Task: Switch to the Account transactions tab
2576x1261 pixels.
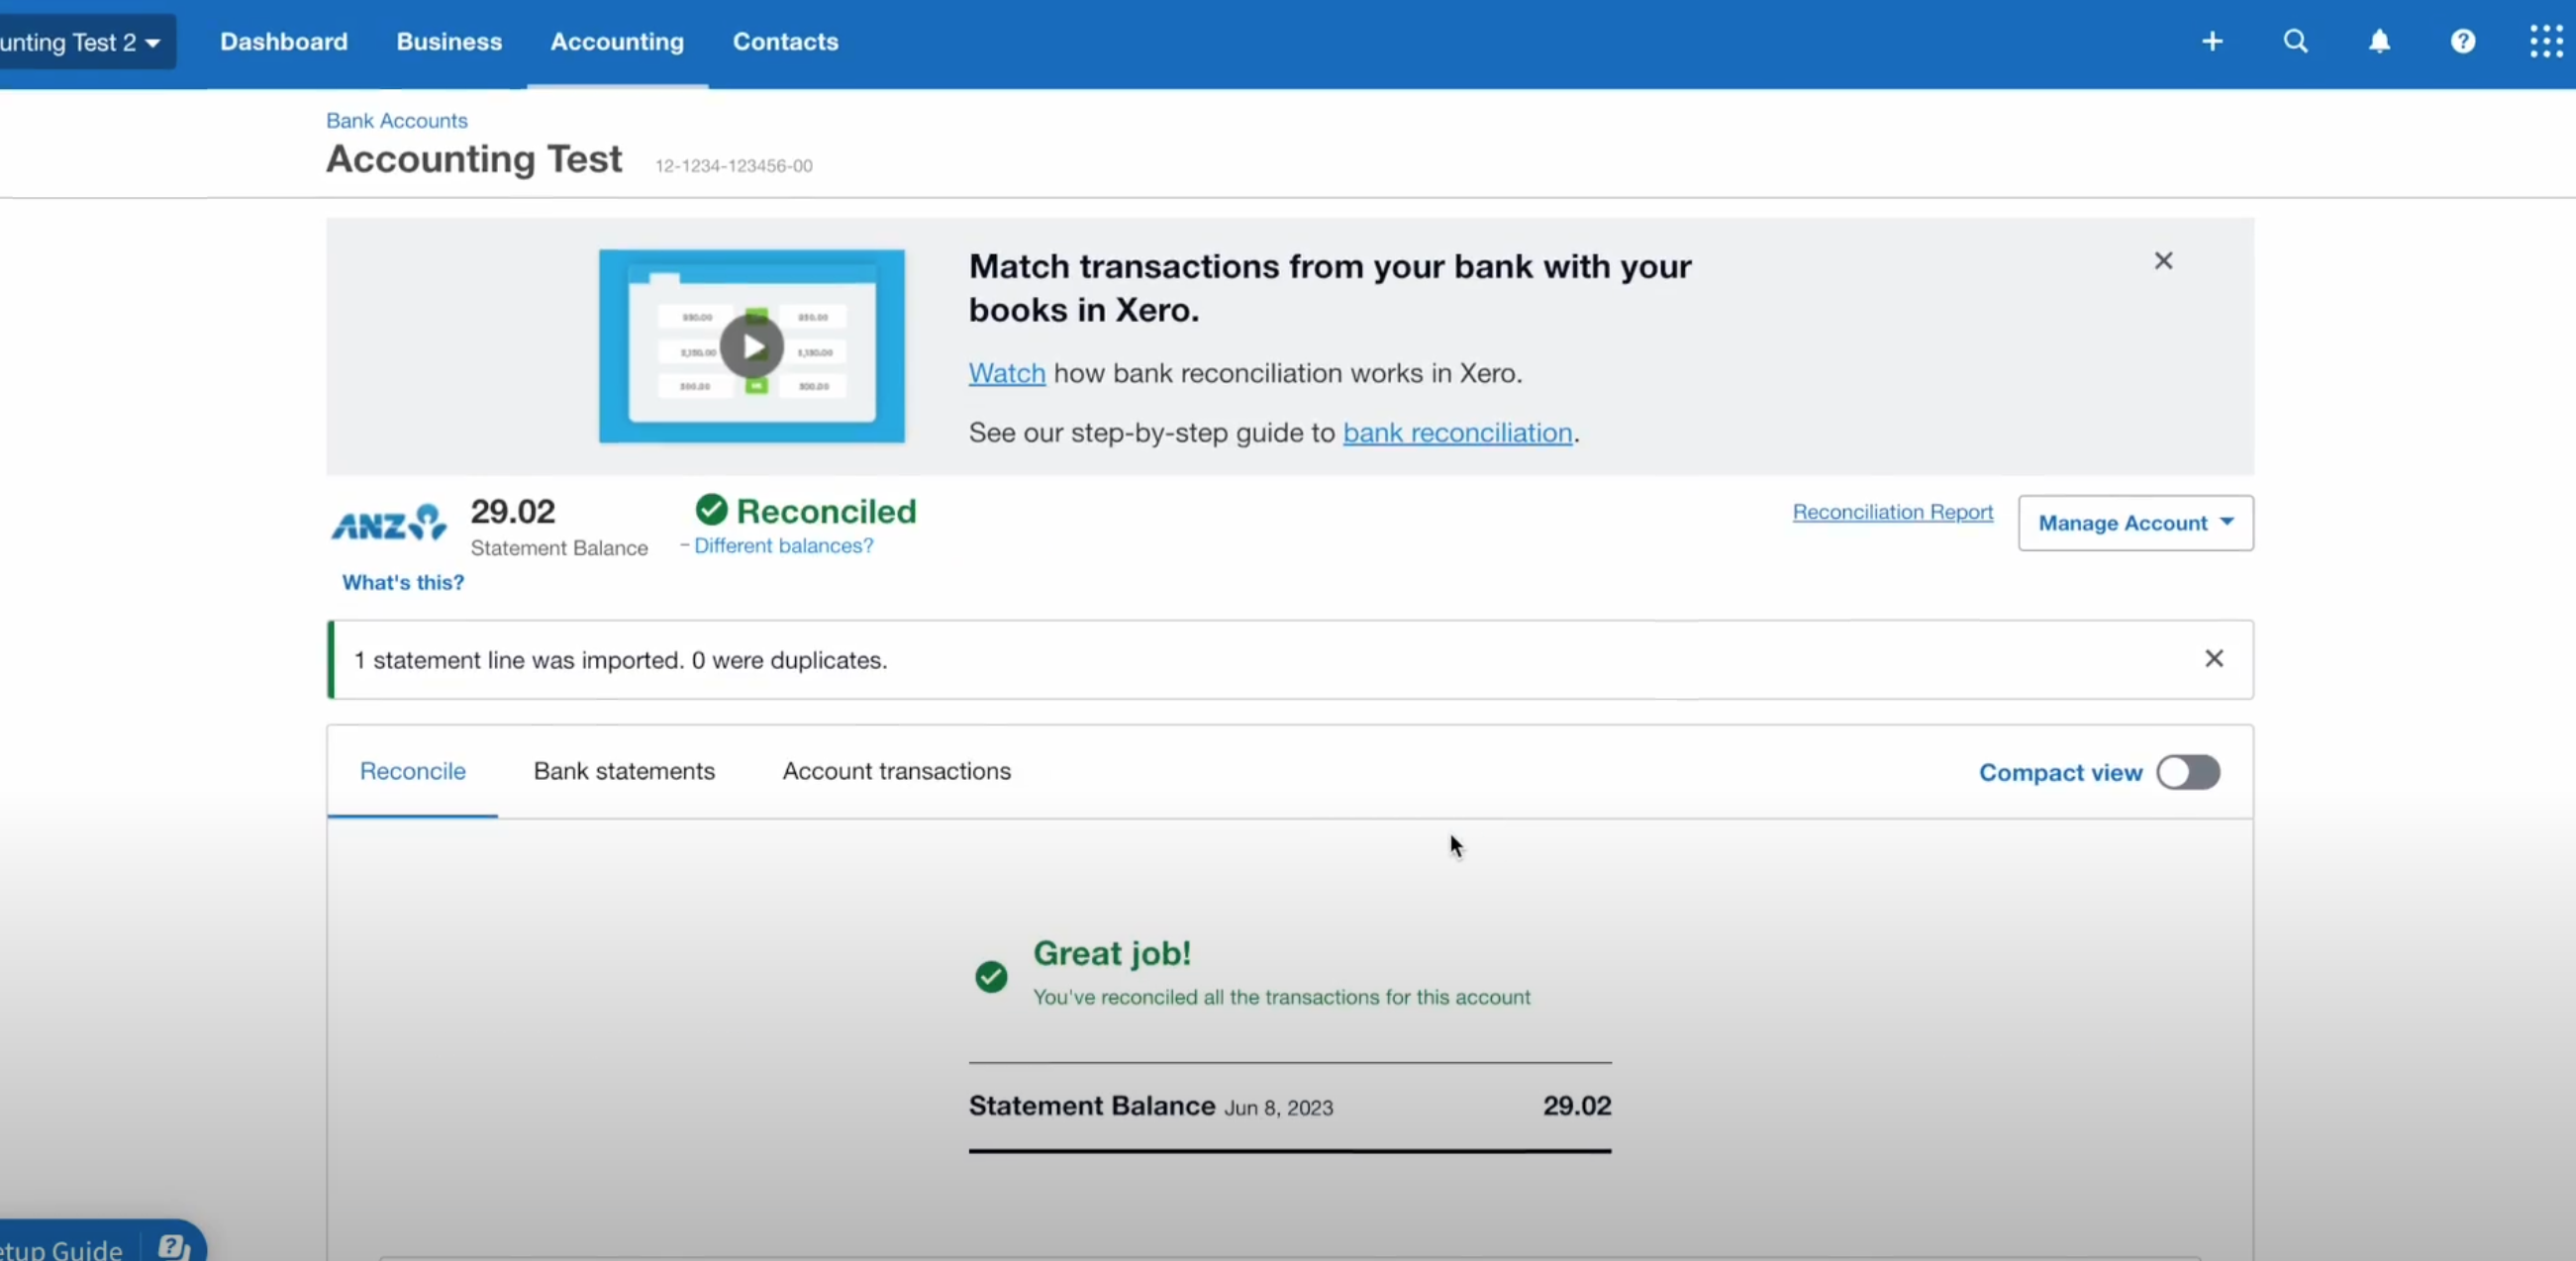Action: 896,771
